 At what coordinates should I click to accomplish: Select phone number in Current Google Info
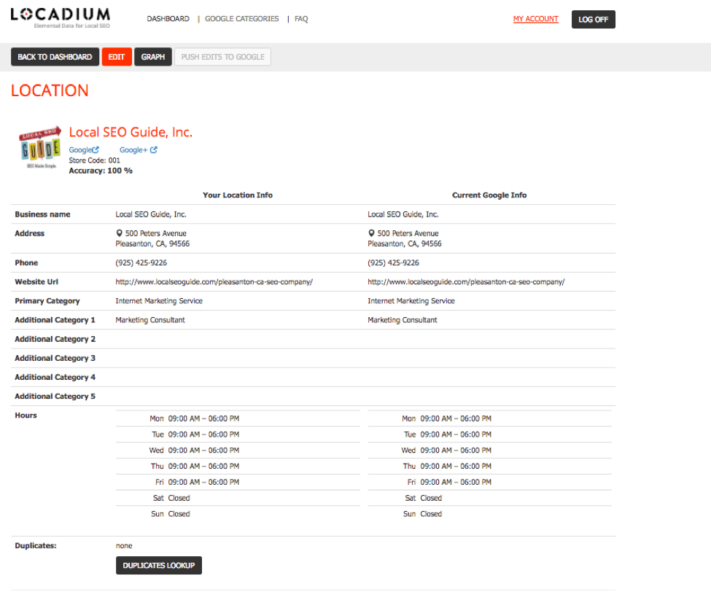coord(393,263)
